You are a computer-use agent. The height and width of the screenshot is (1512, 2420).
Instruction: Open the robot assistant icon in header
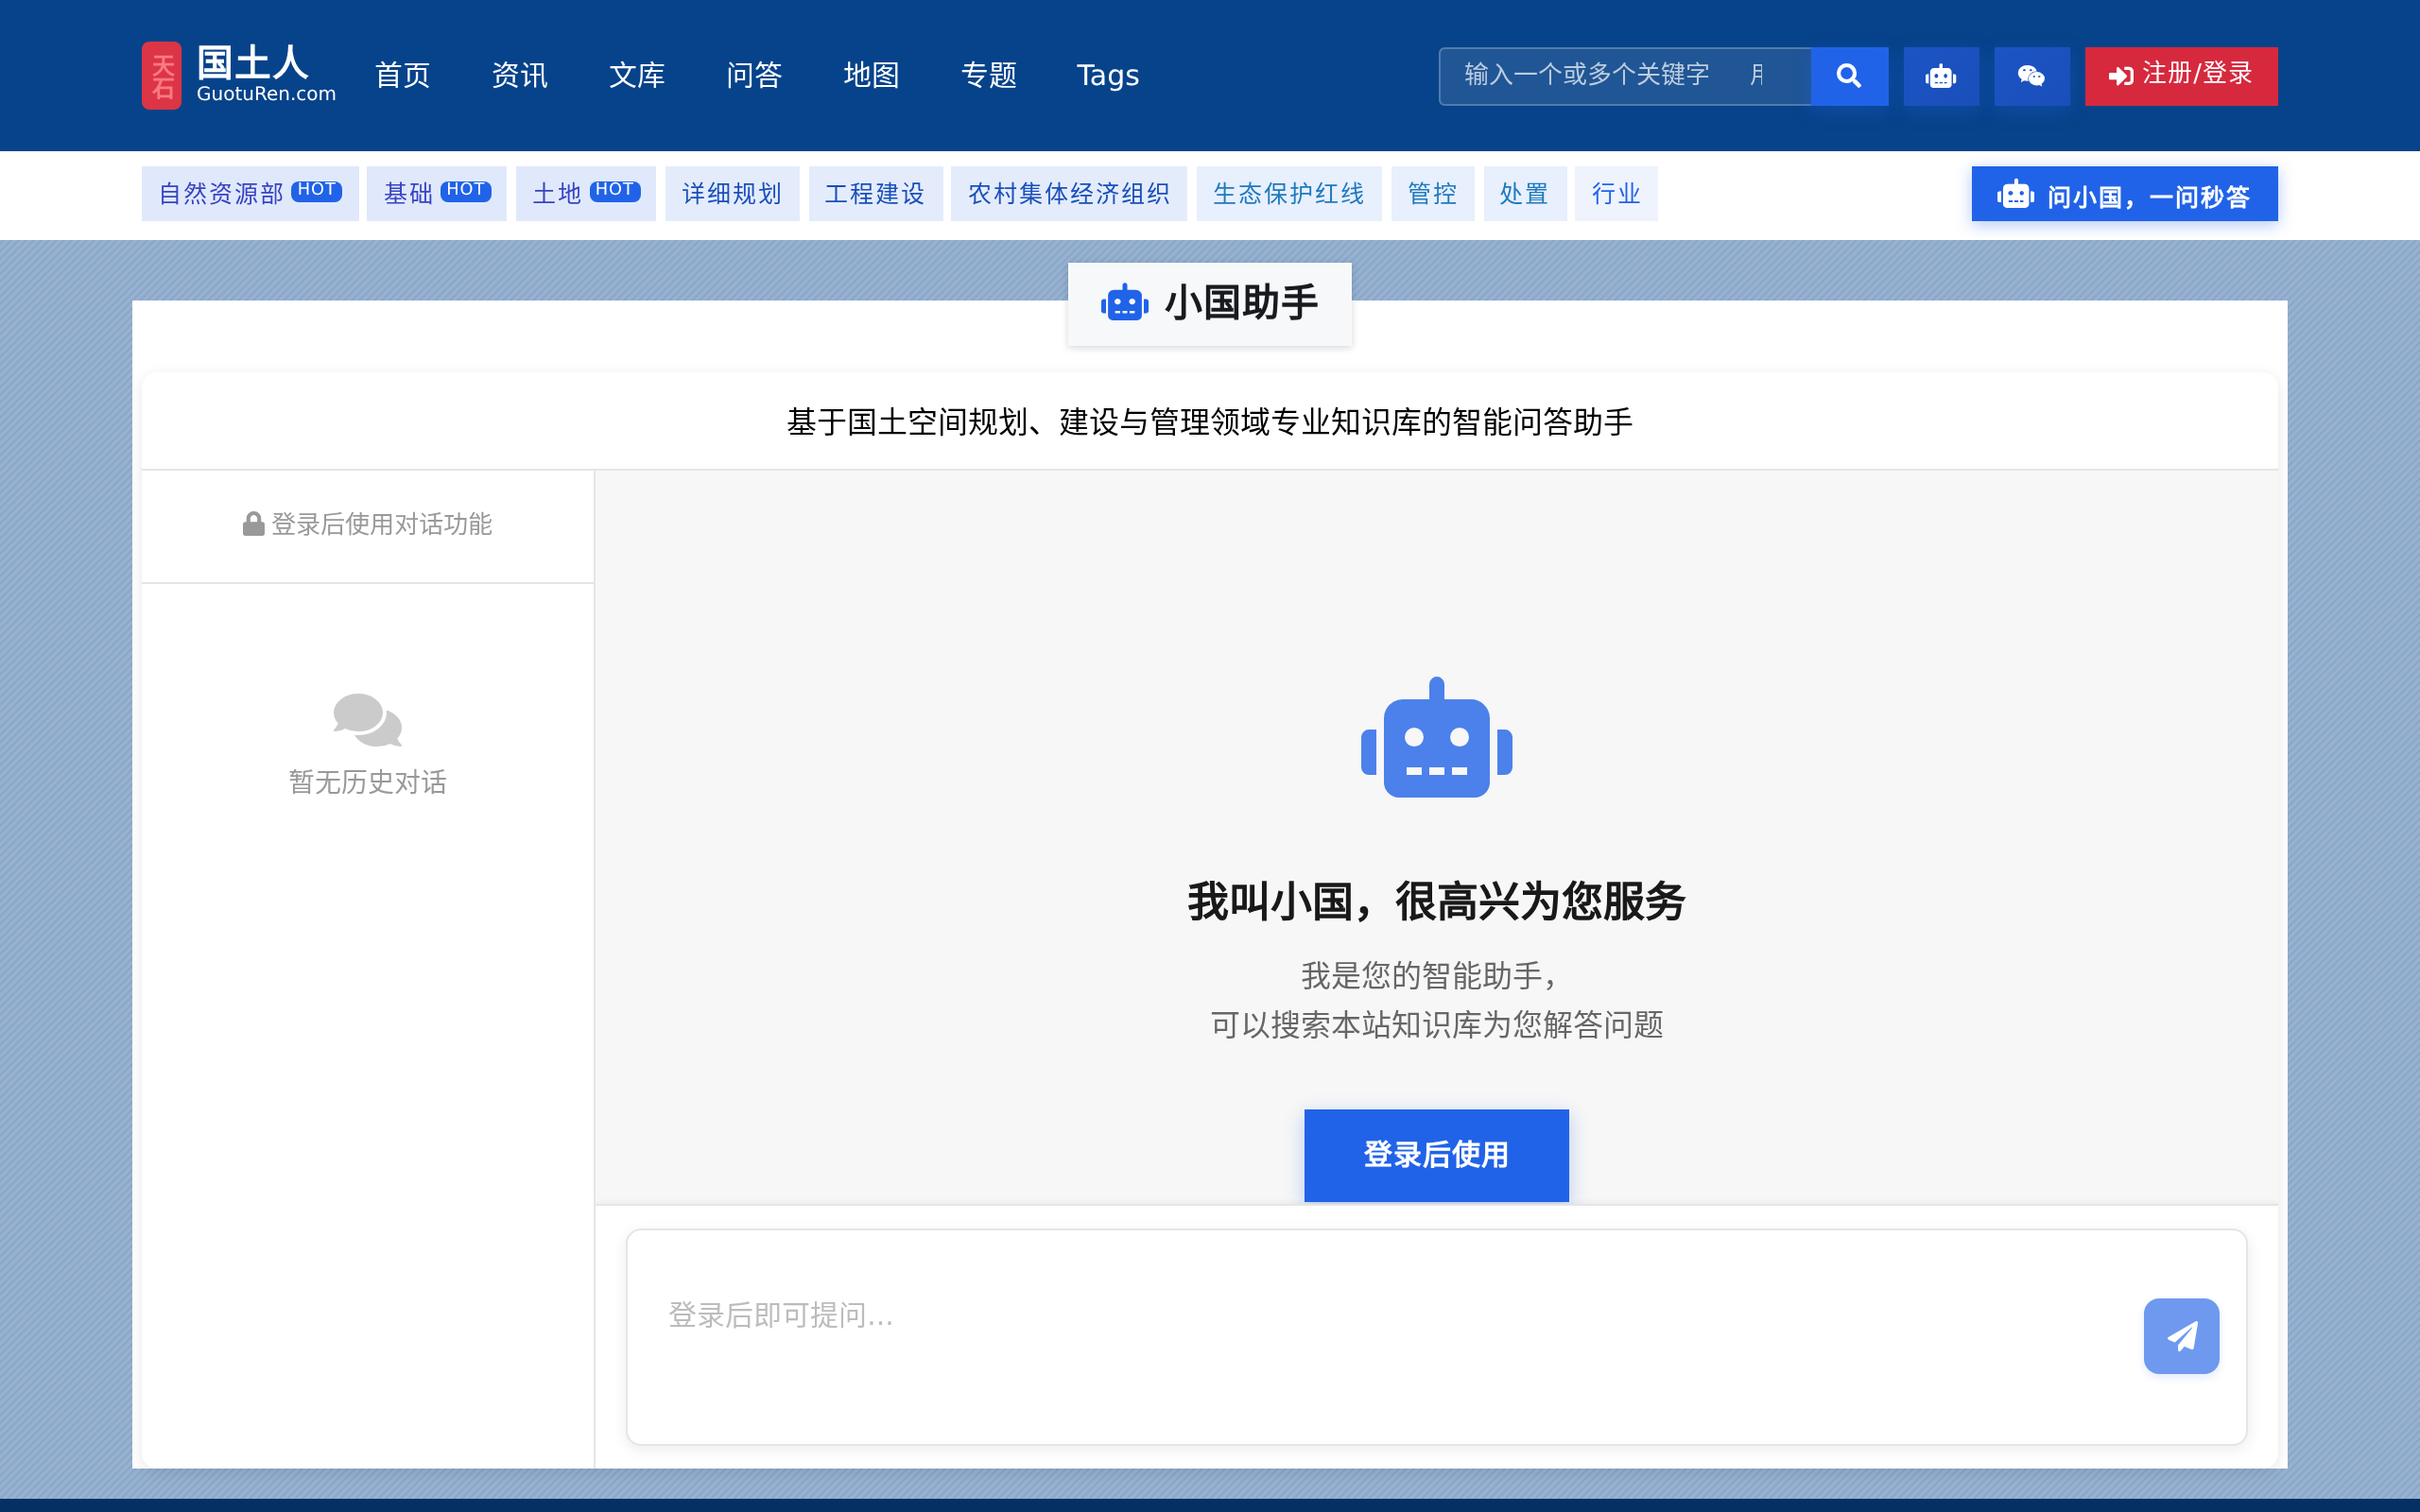click(x=1940, y=76)
